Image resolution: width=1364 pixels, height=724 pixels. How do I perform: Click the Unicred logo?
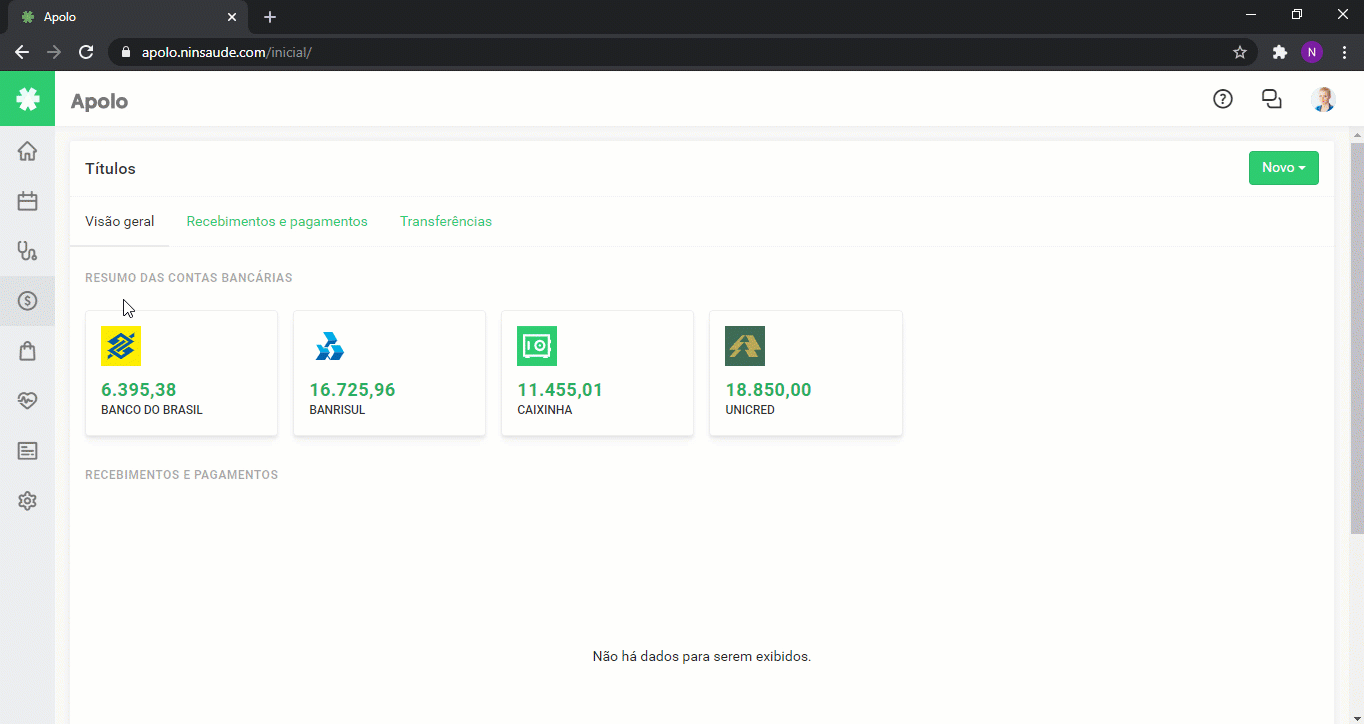point(745,346)
